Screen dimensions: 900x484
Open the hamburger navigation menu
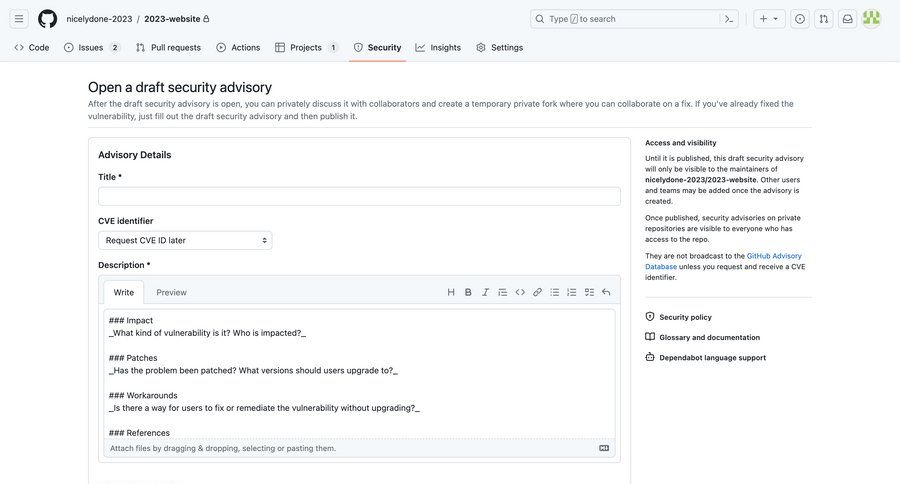(19, 19)
